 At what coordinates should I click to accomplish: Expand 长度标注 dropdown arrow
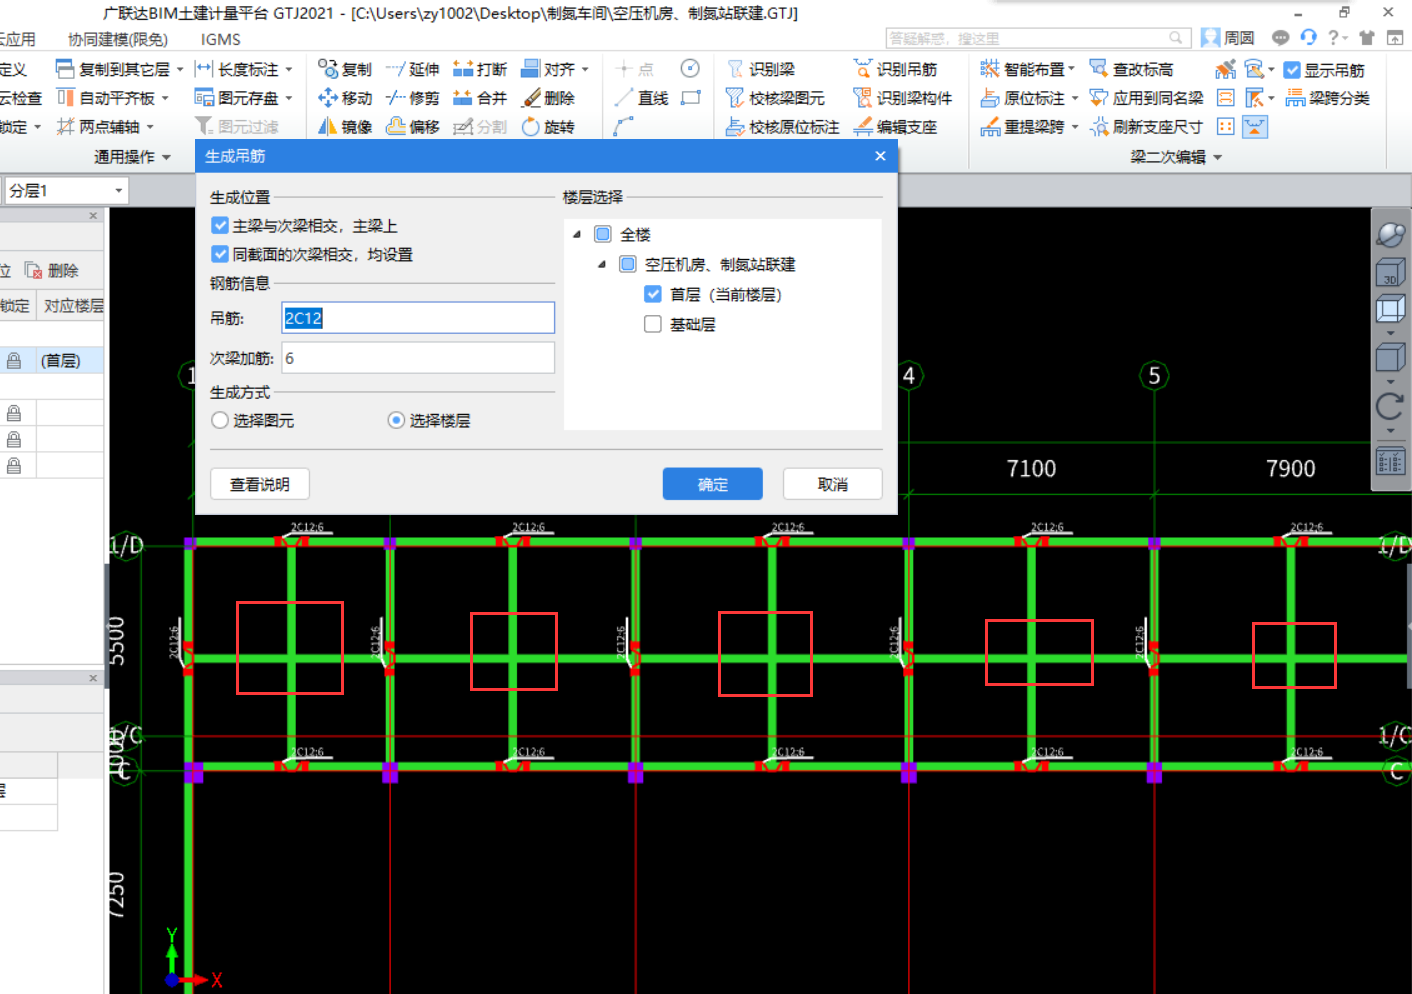(x=289, y=69)
